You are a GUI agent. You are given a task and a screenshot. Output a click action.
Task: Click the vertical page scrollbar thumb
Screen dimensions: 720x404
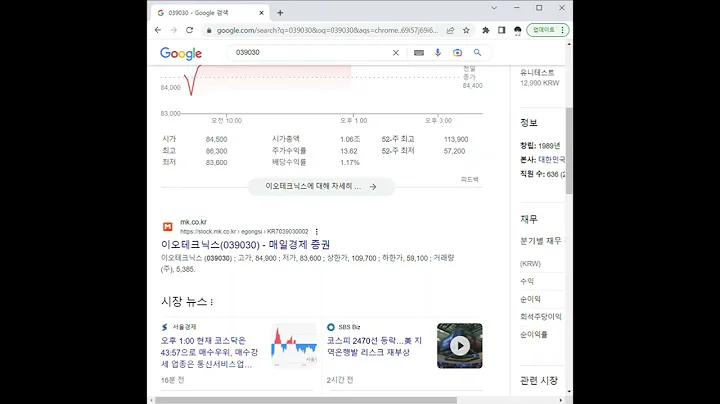coord(569,151)
